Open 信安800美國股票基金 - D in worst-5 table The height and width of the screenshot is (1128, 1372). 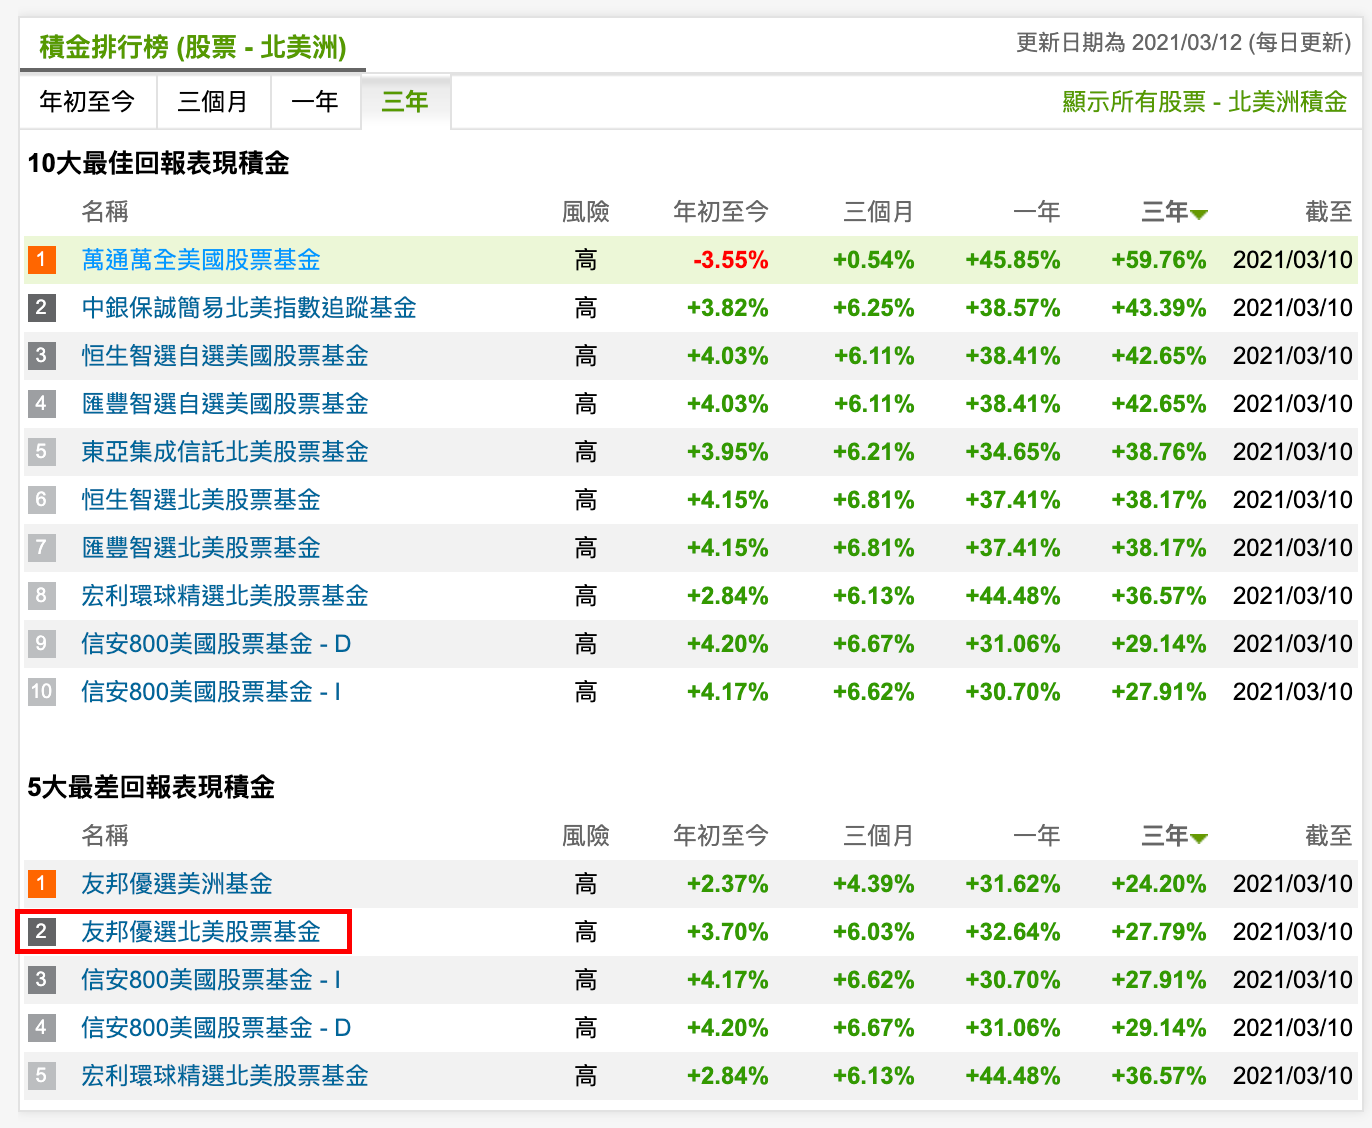[x=216, y=1028]
